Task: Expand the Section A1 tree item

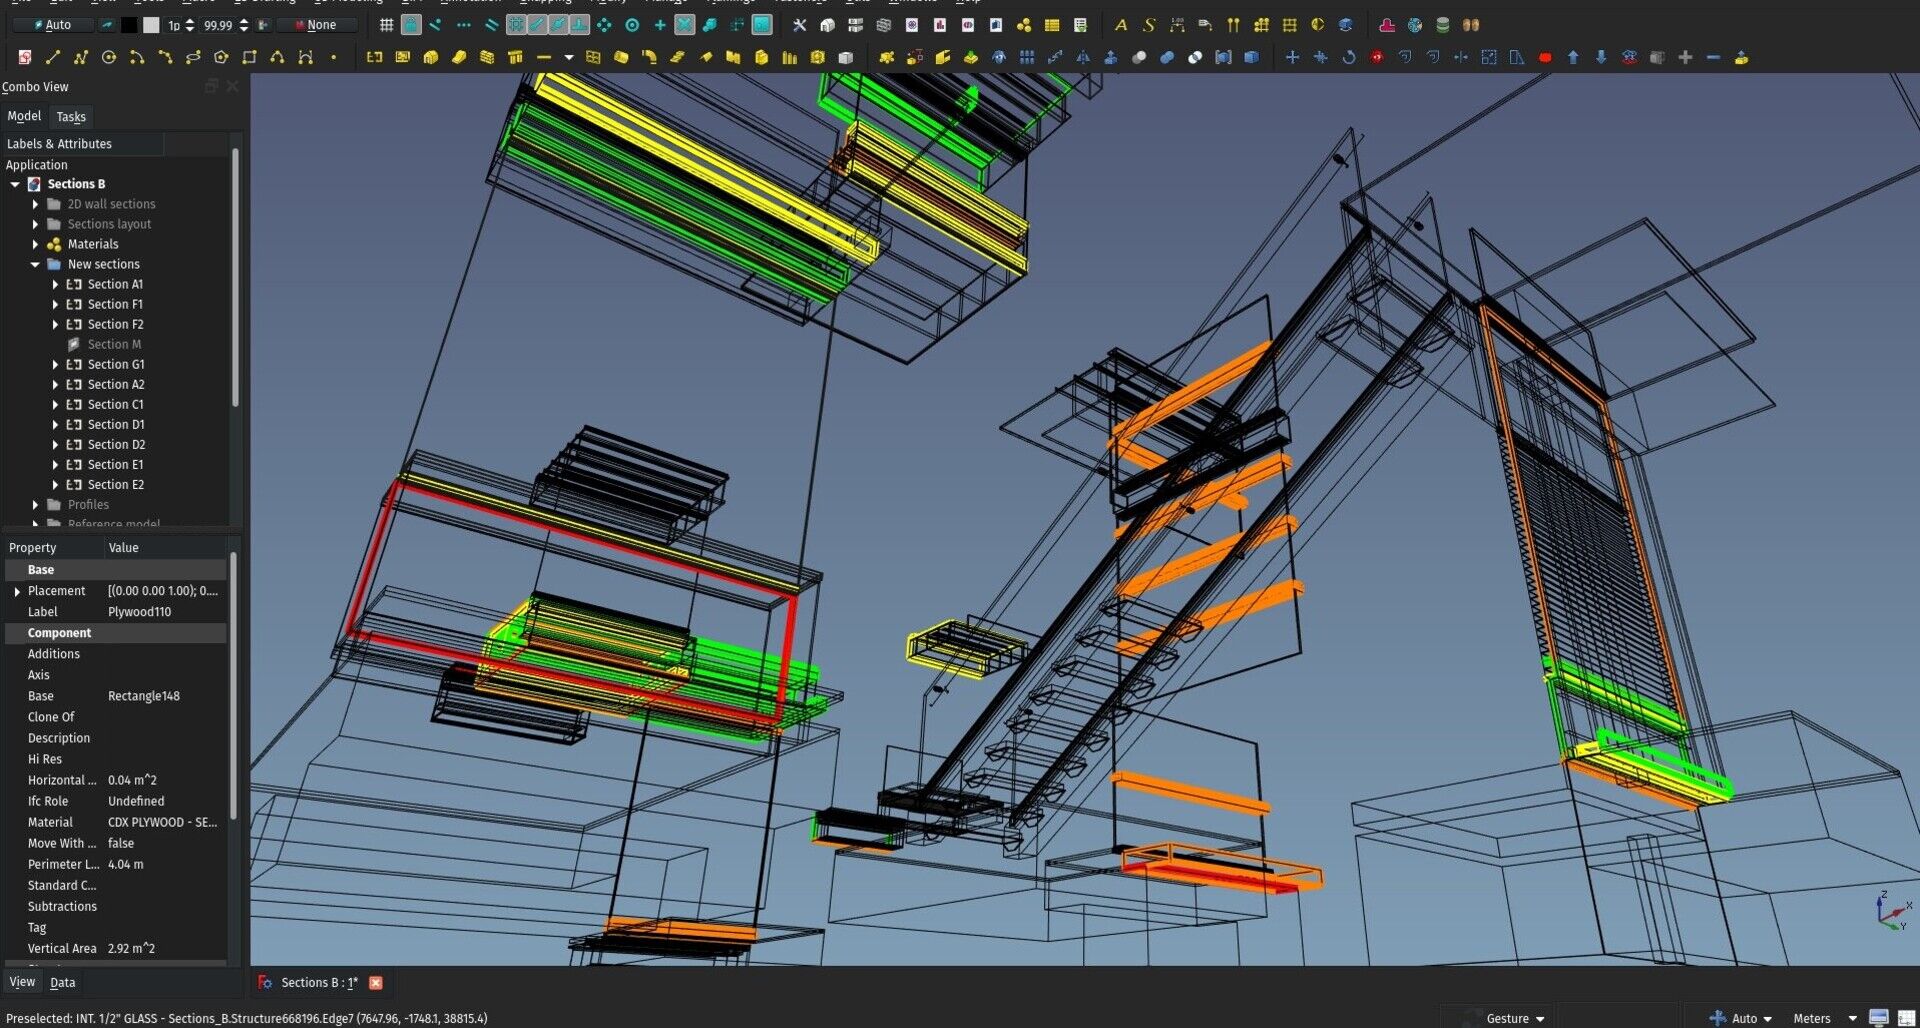Action: [x=55, y=285]
